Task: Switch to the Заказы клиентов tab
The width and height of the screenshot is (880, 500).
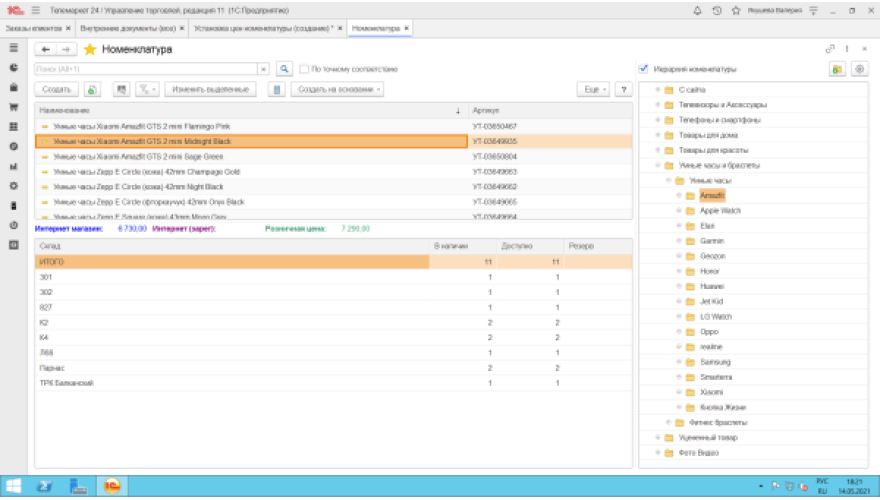Action: [33, 28]
